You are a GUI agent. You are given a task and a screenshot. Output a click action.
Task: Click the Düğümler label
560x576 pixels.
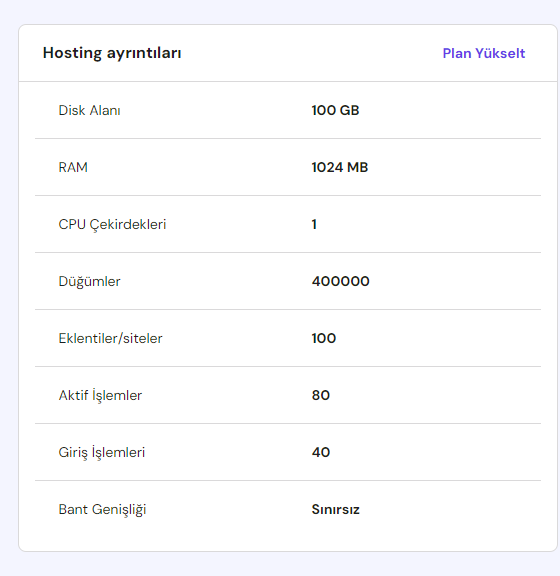click(x=90, y=281)
